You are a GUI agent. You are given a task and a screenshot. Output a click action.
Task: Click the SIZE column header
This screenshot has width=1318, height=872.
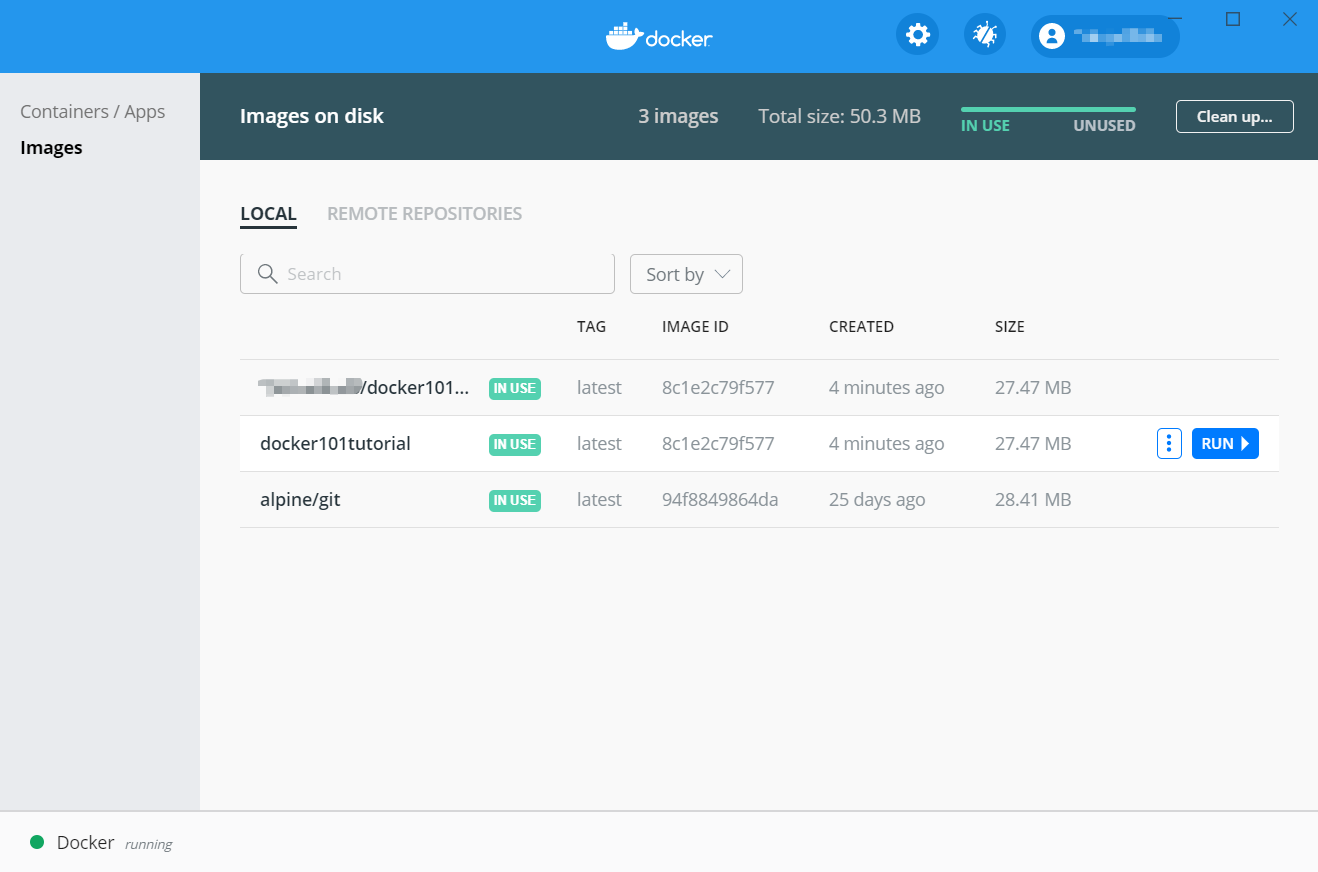click(1010, 327)
